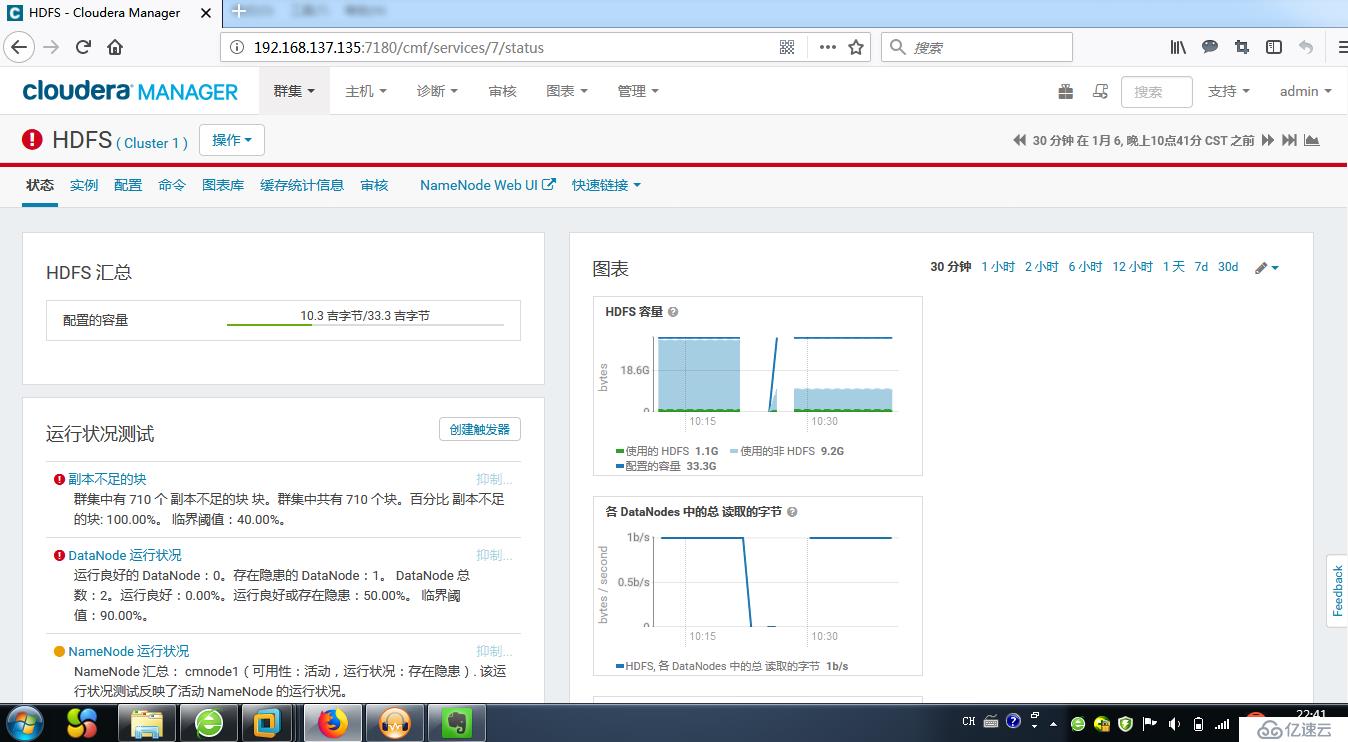Jump to current time with skip-to-end icon
Screen dimensions: 1348x742
click(x=1290, y=140)
